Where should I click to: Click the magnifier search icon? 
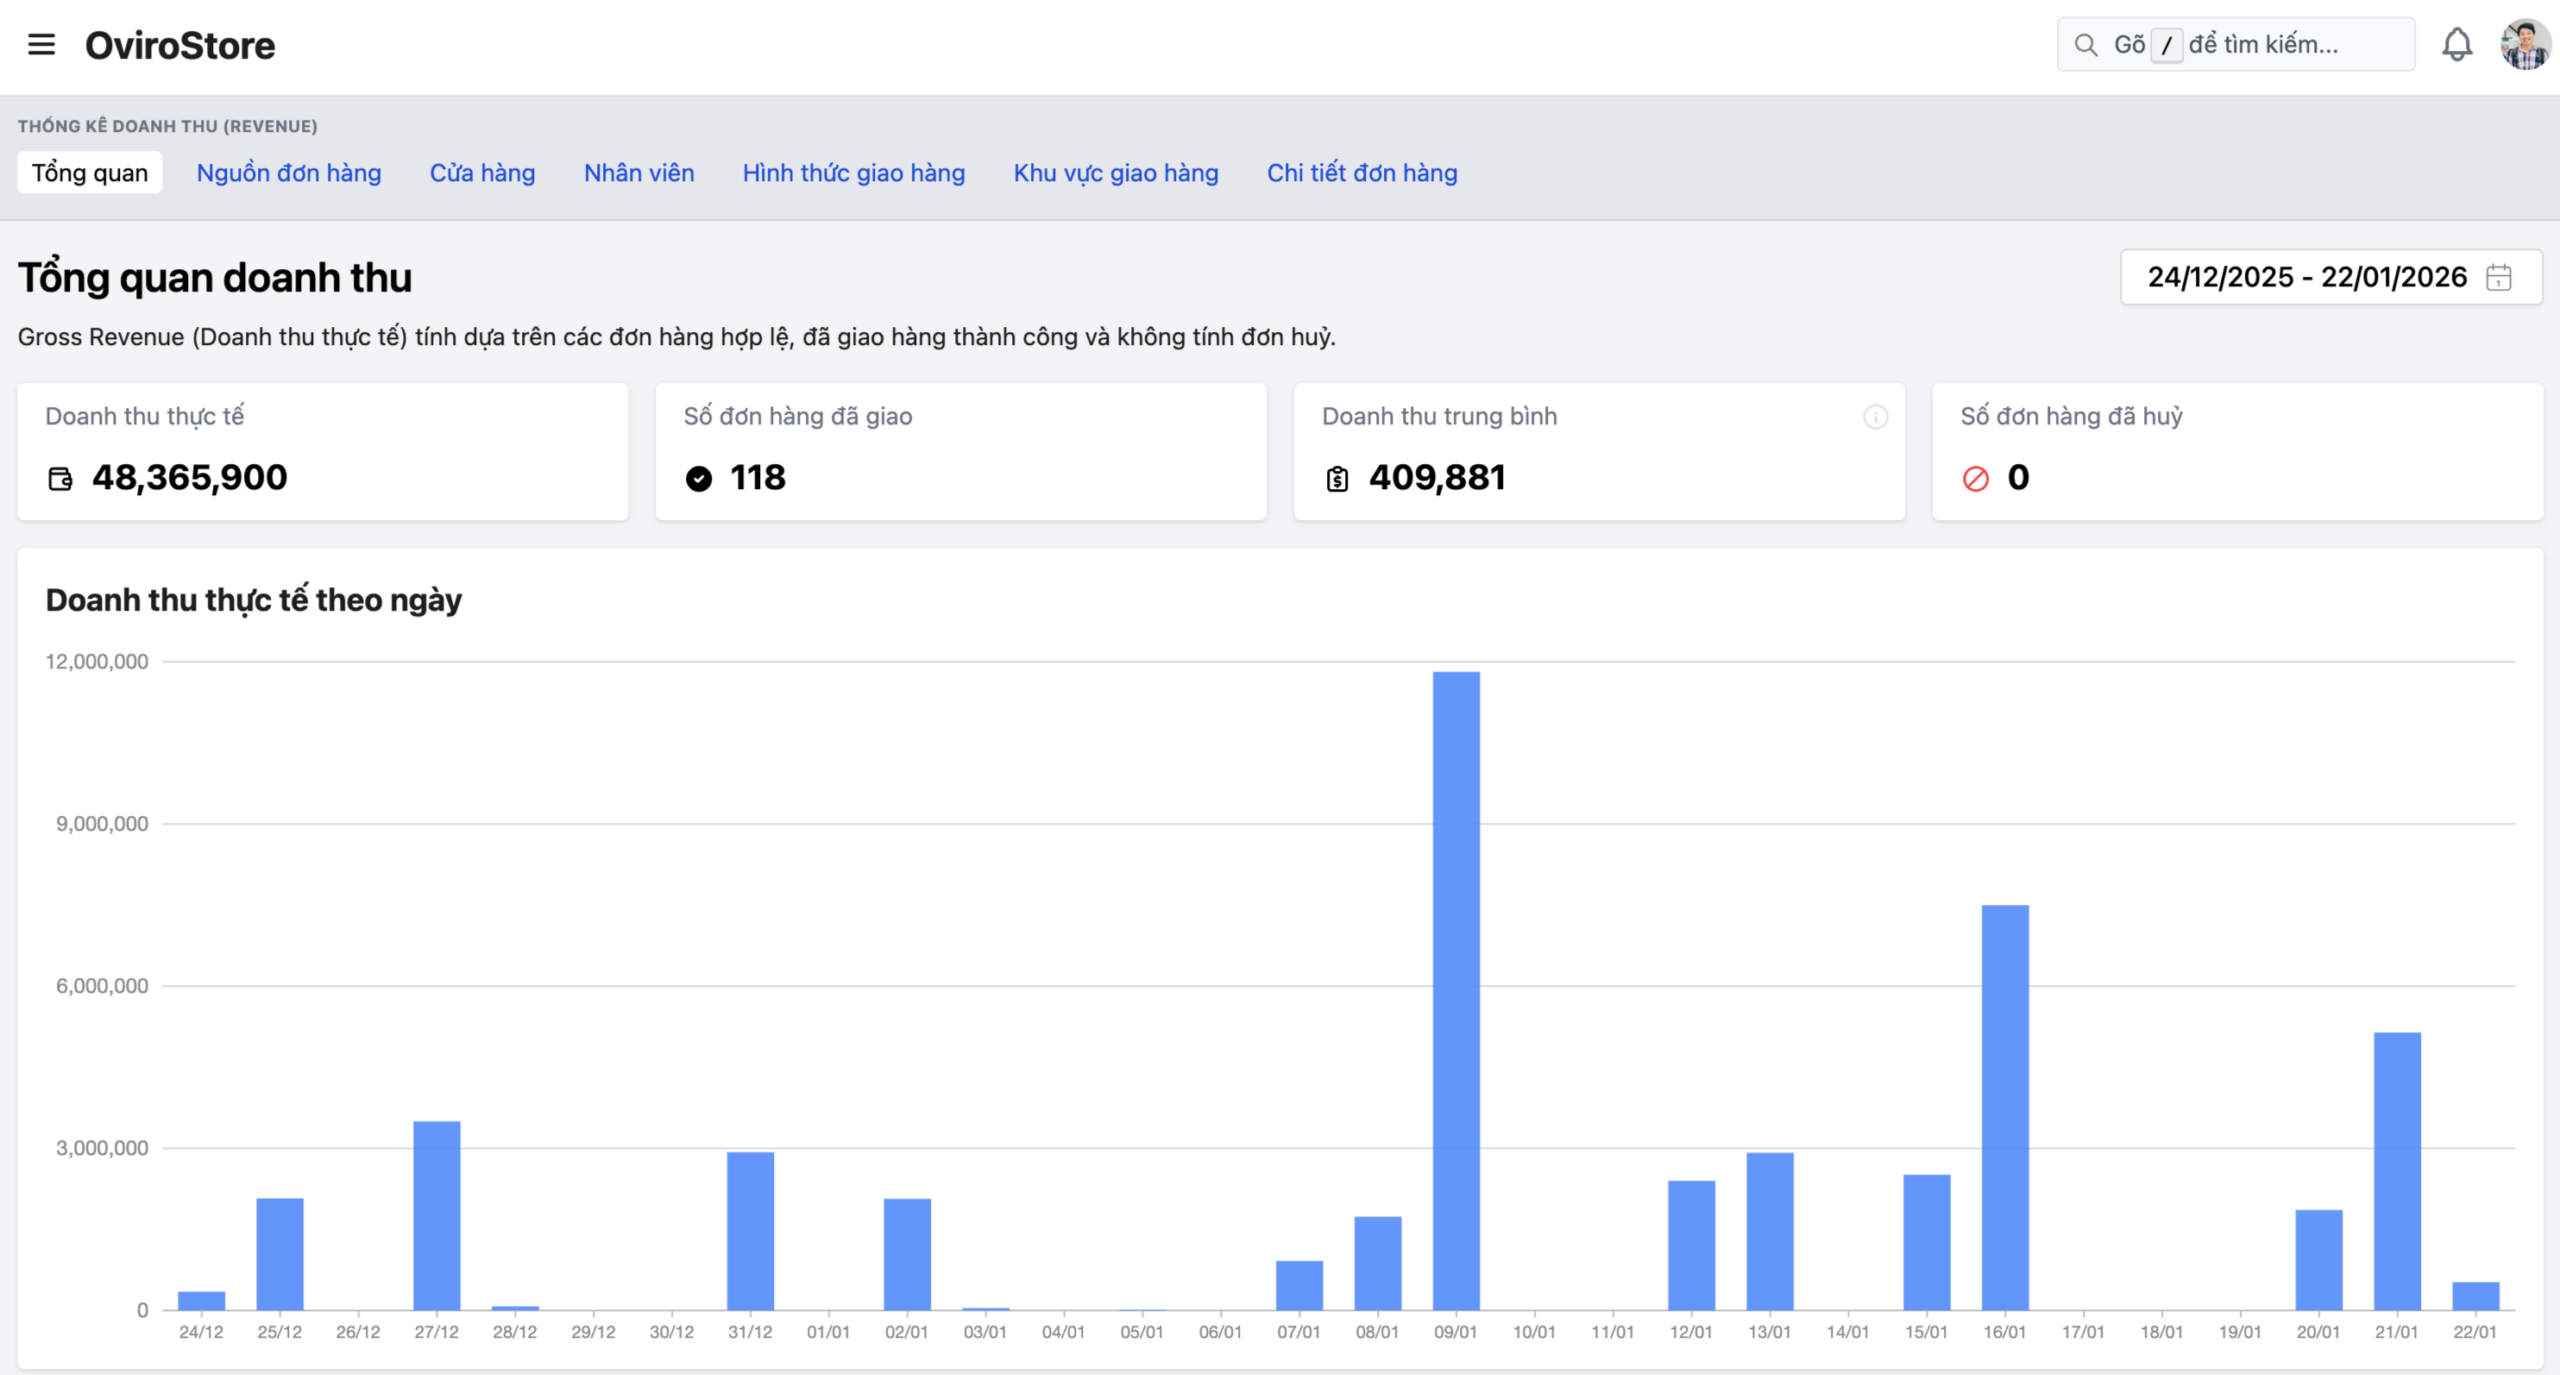click(2085, 45)
